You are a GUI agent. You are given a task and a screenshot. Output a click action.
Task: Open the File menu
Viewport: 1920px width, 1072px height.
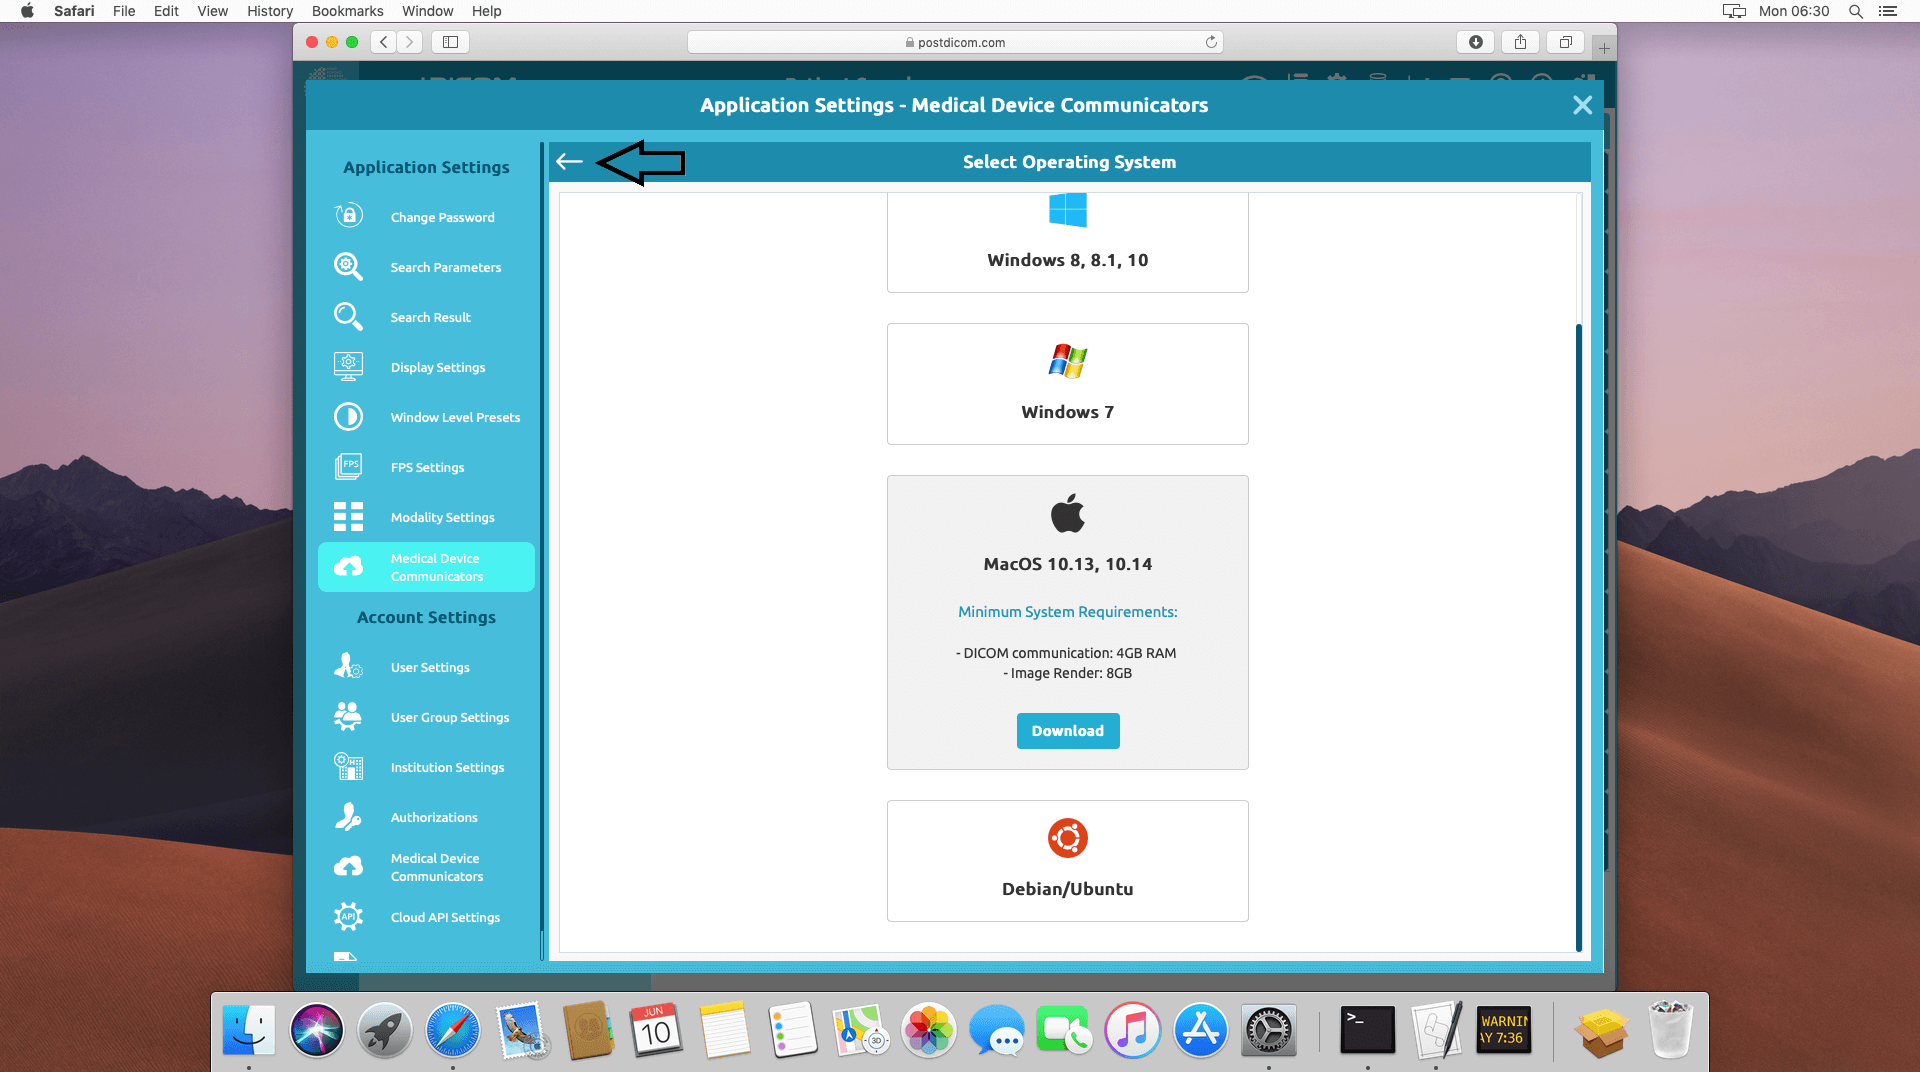[x=124, y=11]
